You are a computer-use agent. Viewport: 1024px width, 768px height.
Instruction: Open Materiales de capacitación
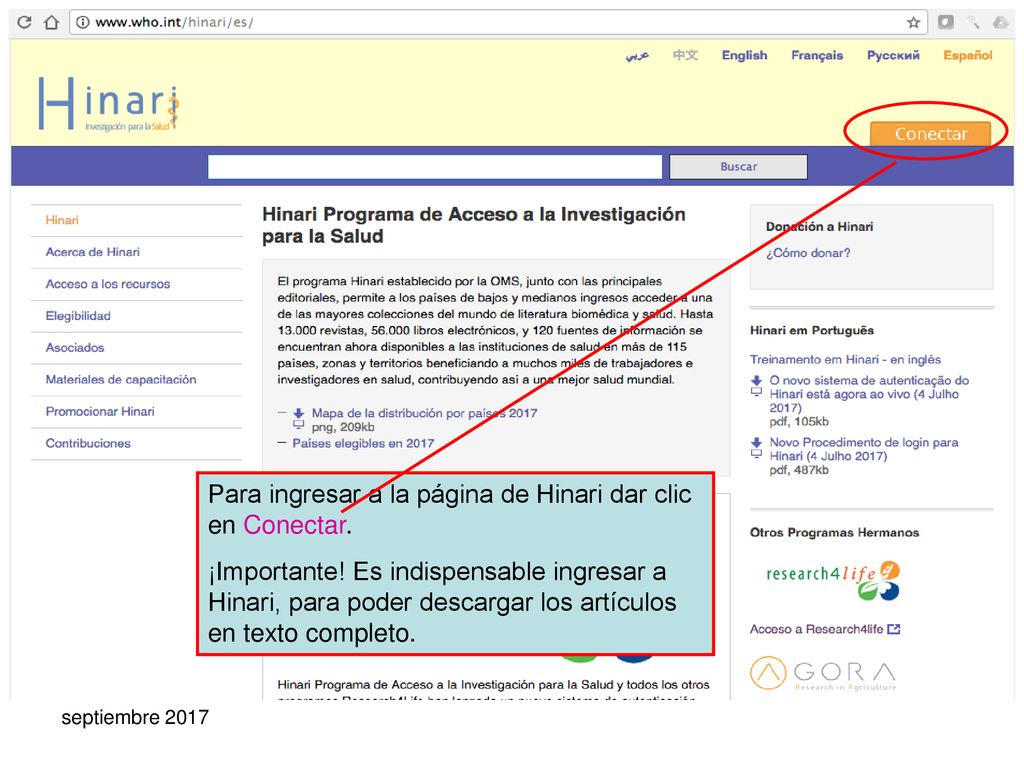coord(121,379)
